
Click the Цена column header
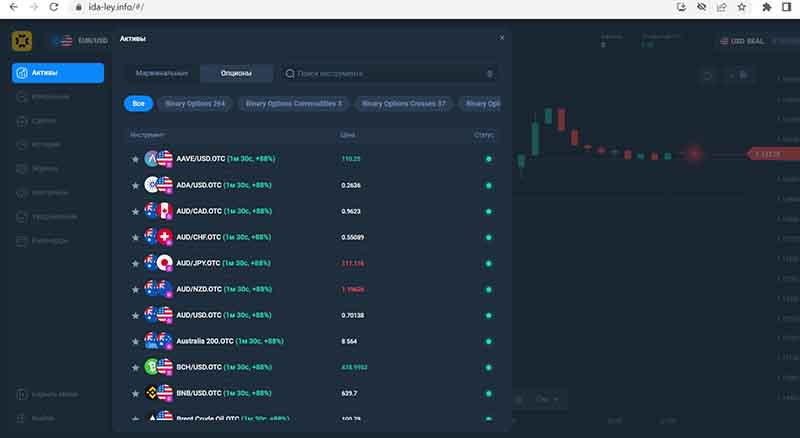[347, 135]
